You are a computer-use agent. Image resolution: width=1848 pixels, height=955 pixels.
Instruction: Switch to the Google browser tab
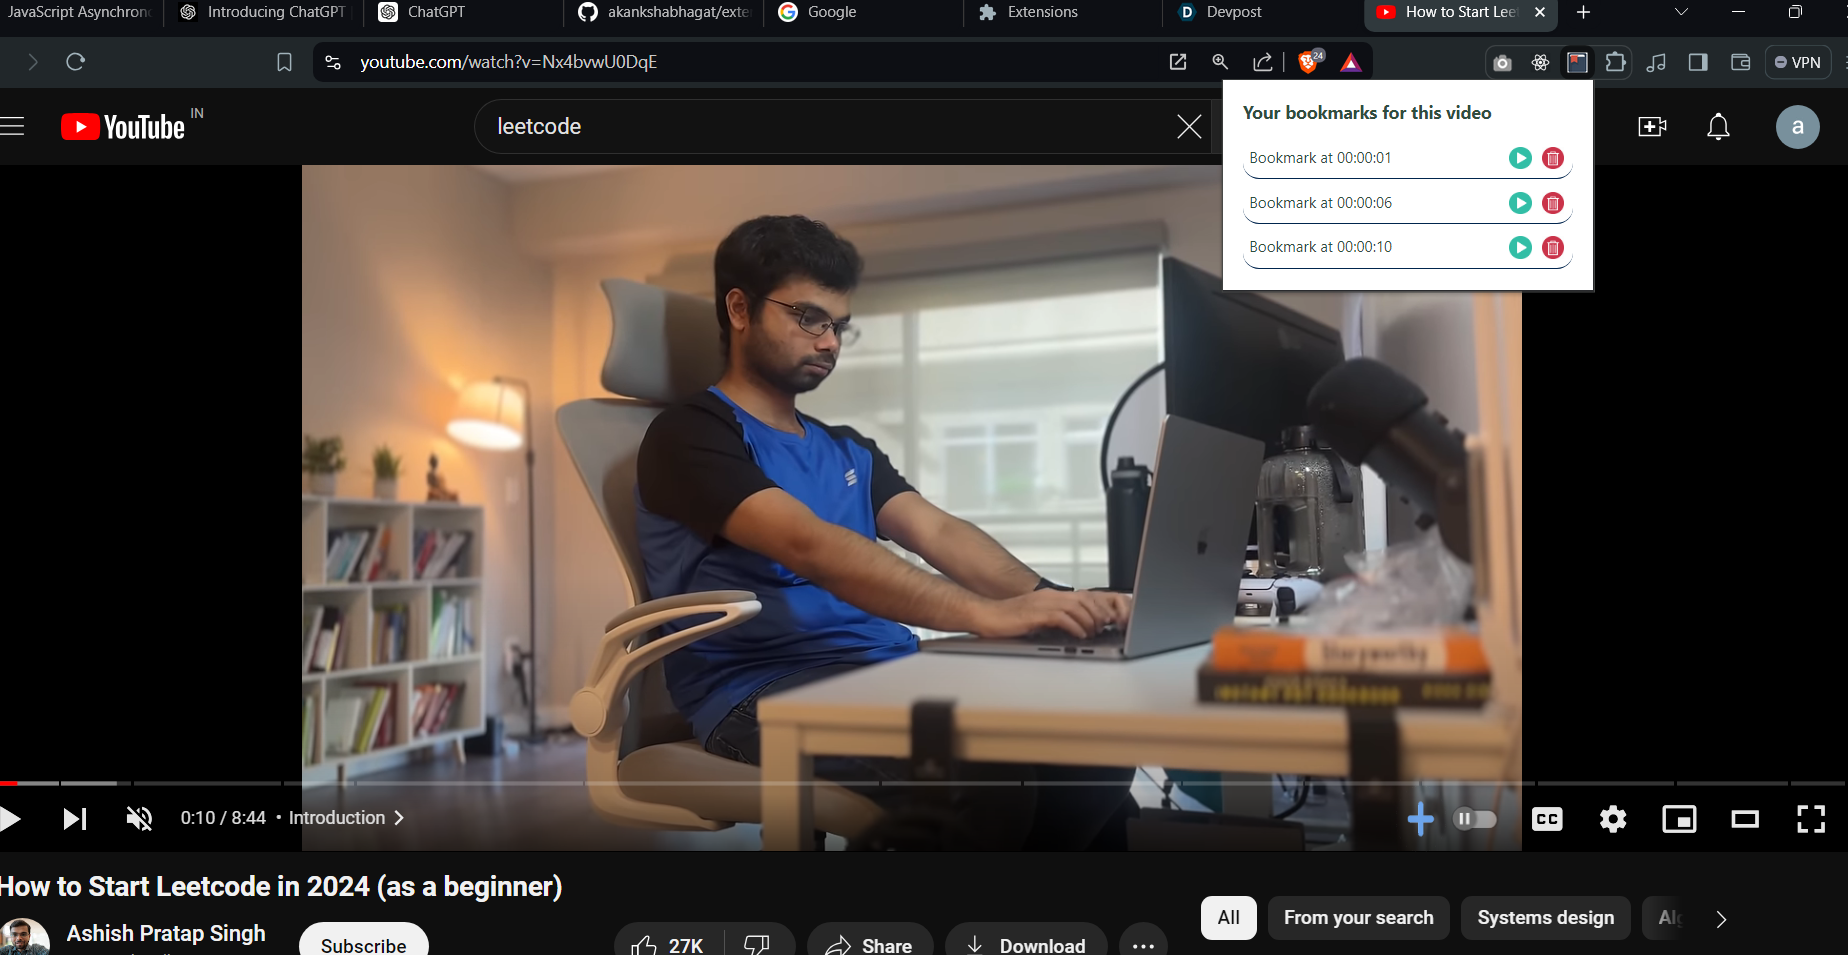click(865, 12)
